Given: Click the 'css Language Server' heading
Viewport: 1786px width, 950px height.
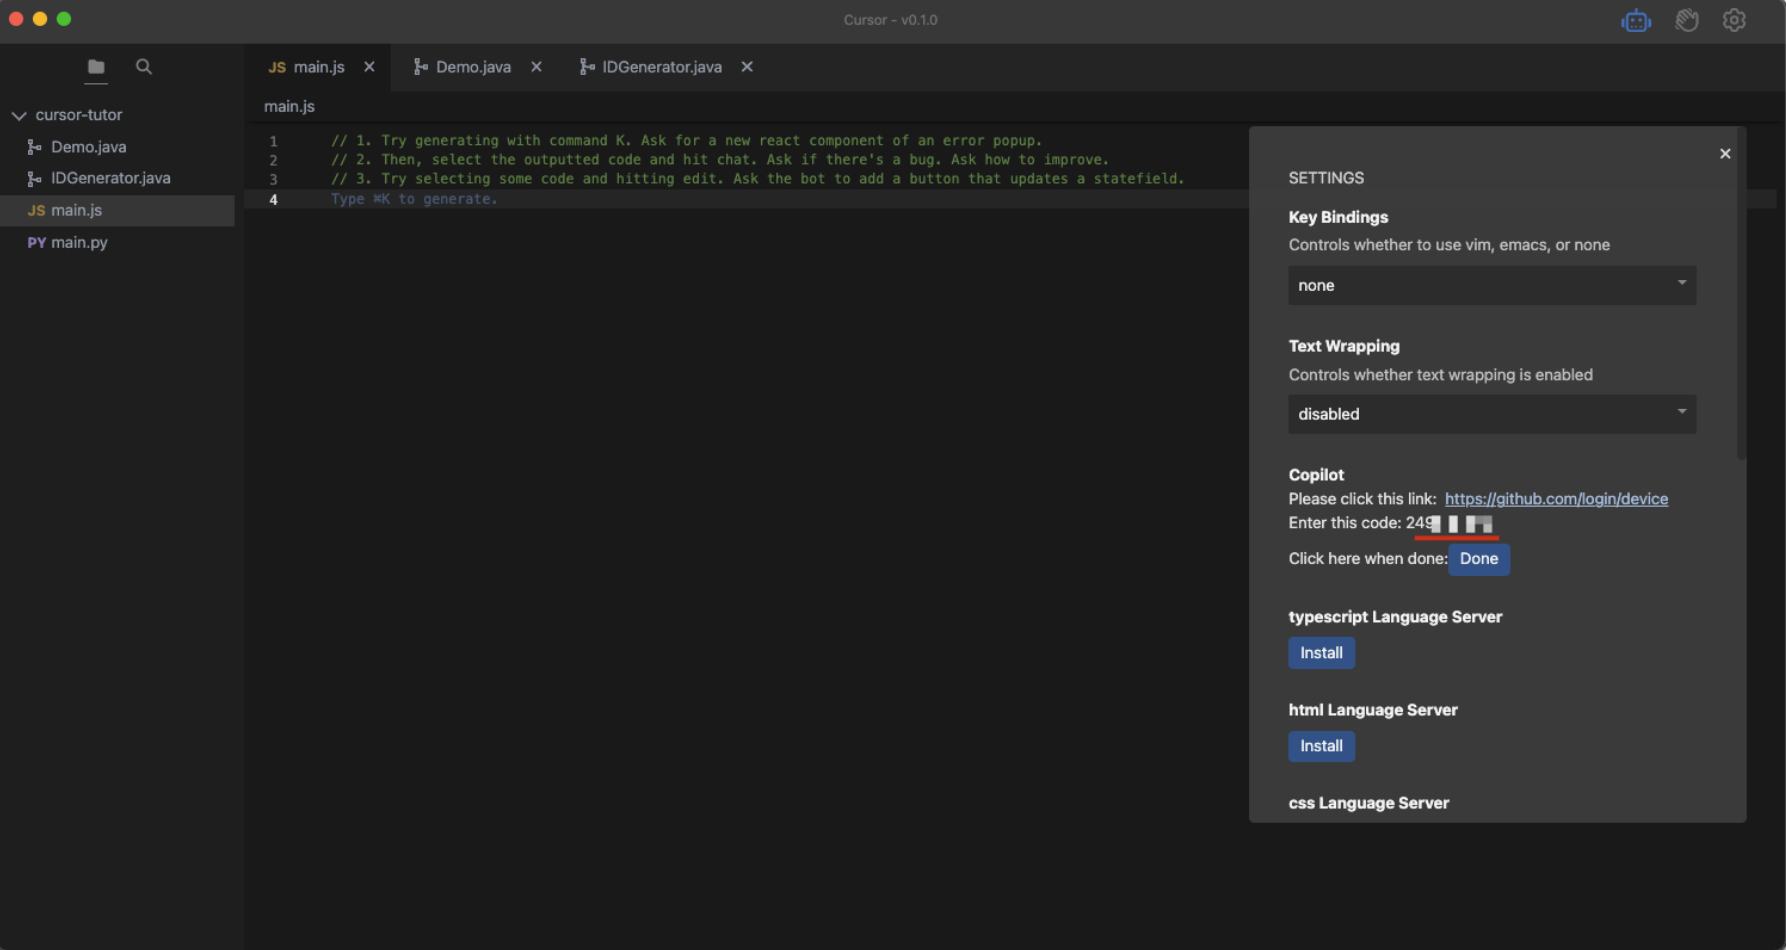Looking at the screenshot, I should pos(1368,803).
